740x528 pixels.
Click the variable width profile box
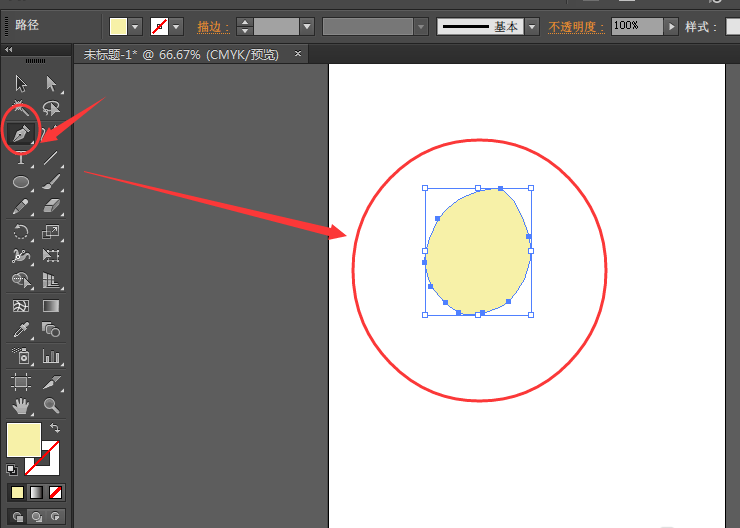[x=368, y=26]
